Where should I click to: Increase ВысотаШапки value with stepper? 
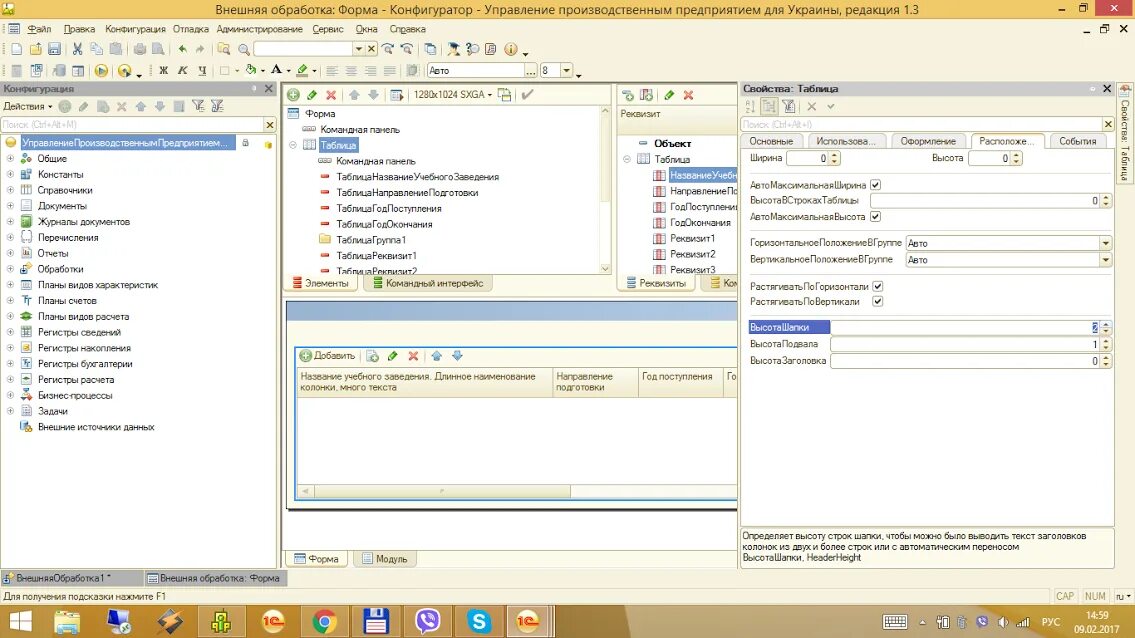pos(1105,324)
